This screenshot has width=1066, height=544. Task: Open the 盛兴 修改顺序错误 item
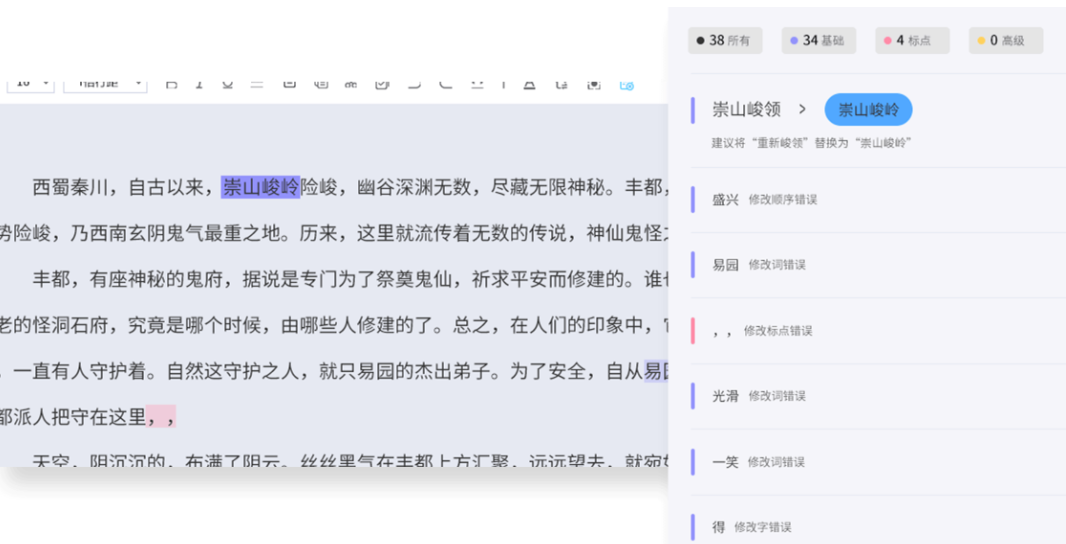click(x=877, y=200)
